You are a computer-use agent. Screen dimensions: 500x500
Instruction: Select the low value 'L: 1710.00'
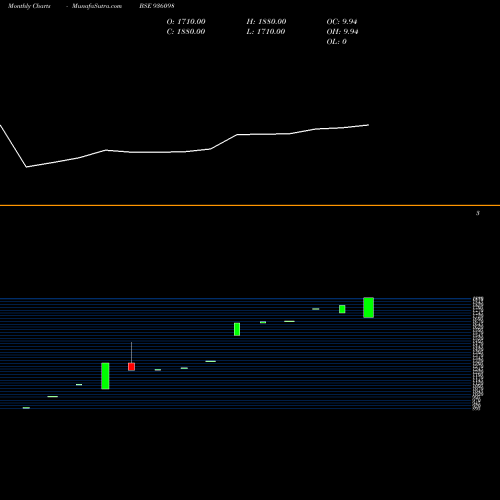(x=266, y=32)
